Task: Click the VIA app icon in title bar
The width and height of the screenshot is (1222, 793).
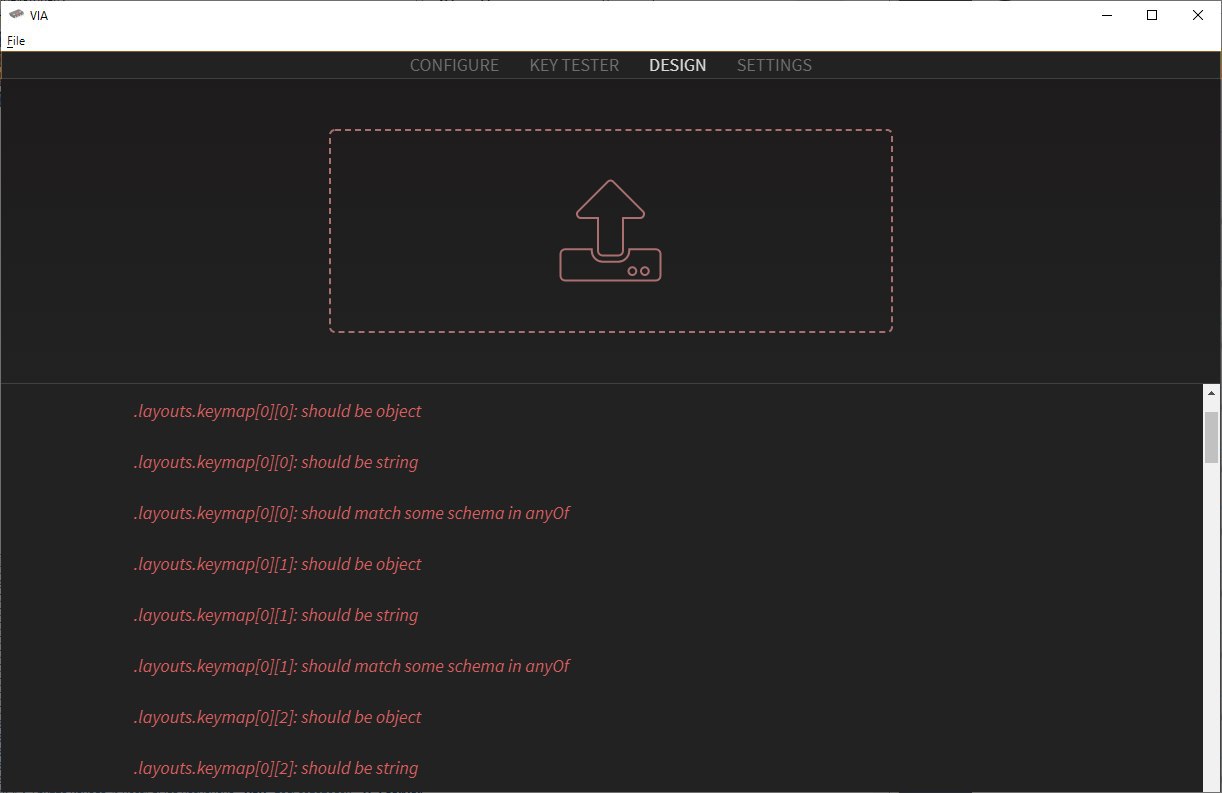Action: point(16,15)
